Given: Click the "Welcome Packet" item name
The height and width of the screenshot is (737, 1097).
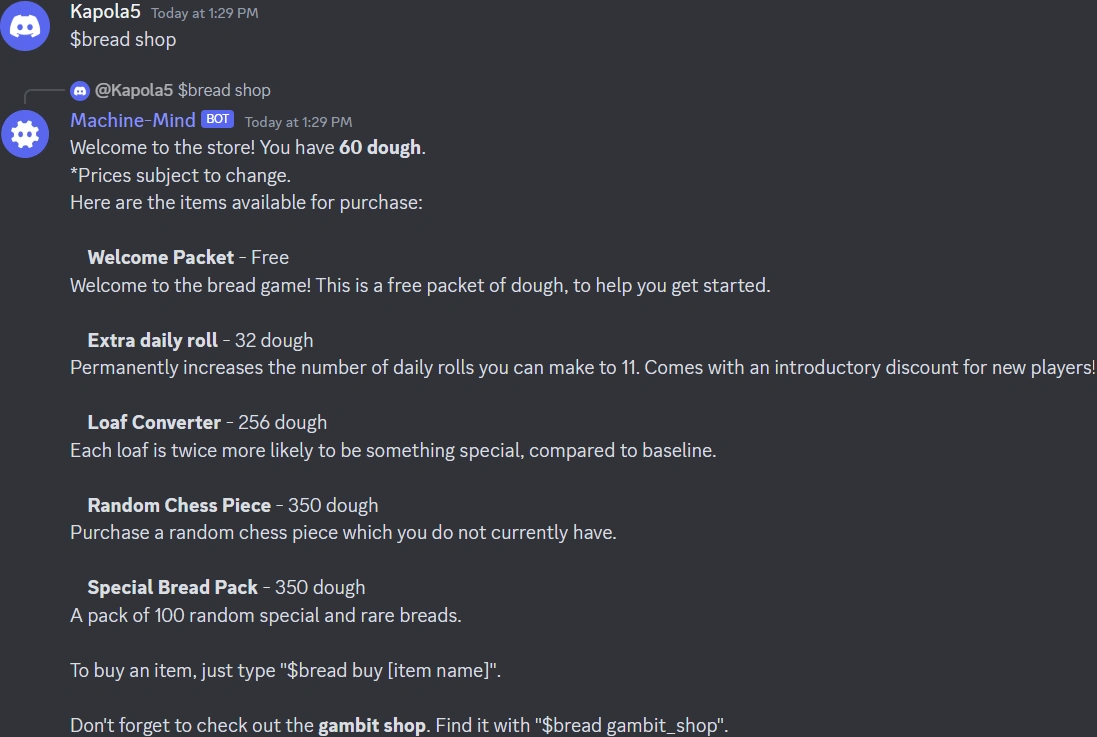Looking at the screenshot, I should click(x=161, y=257).
